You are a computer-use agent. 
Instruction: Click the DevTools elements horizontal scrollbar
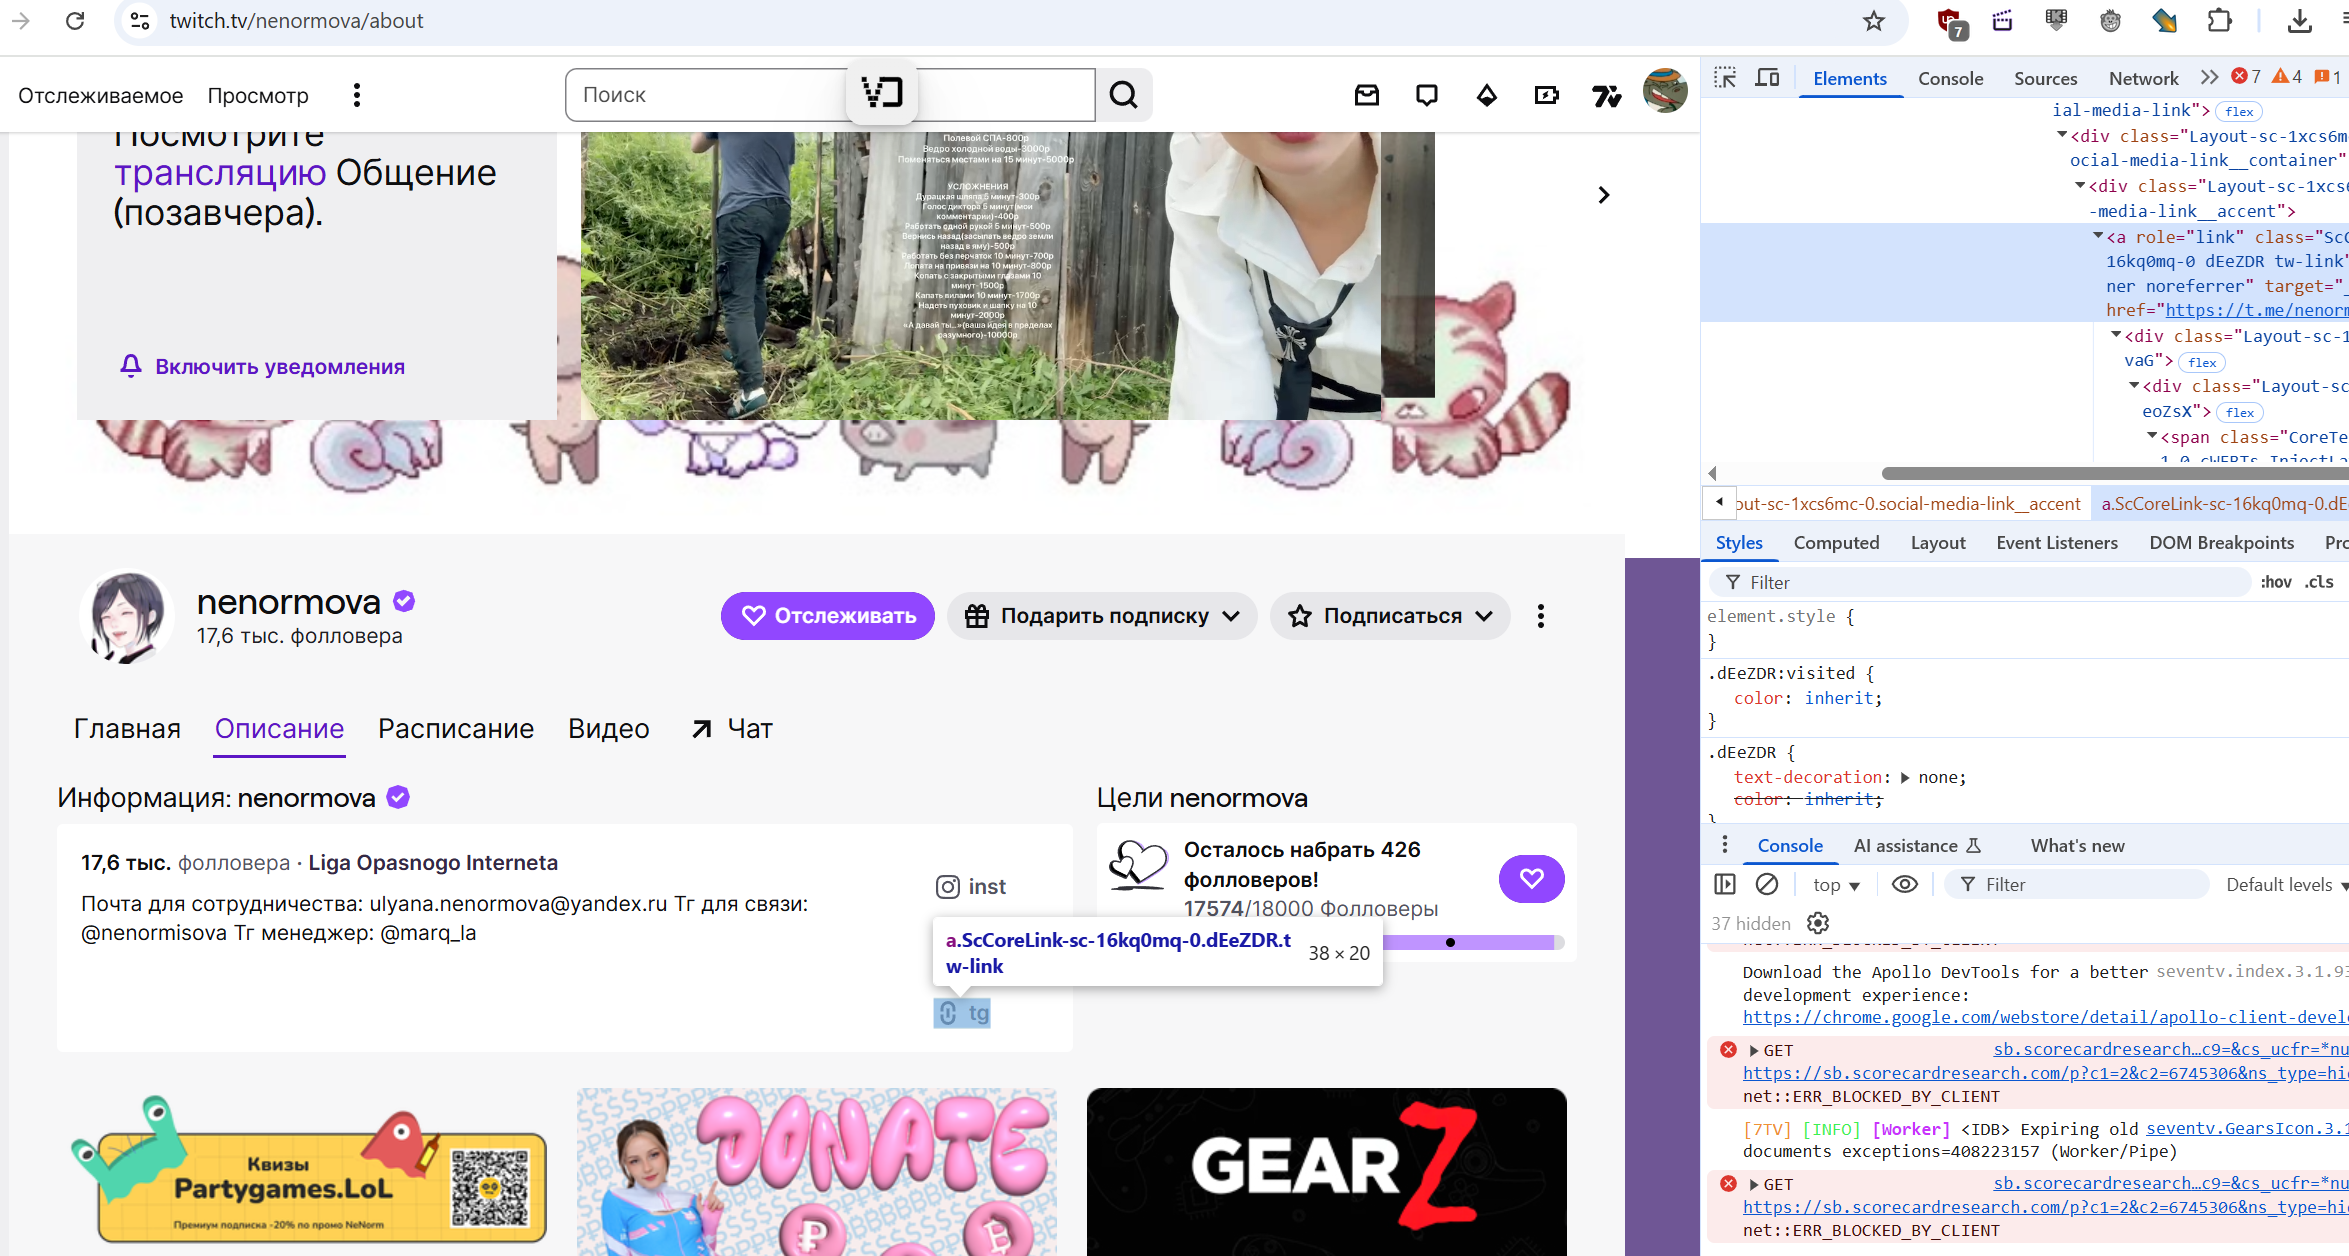point(2114,473)
